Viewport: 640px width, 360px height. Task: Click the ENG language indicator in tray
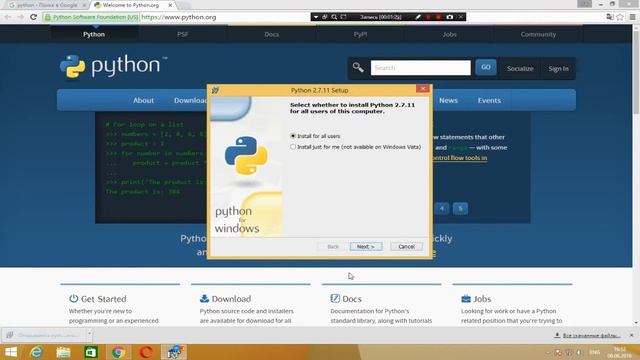[x=595, y=352]
